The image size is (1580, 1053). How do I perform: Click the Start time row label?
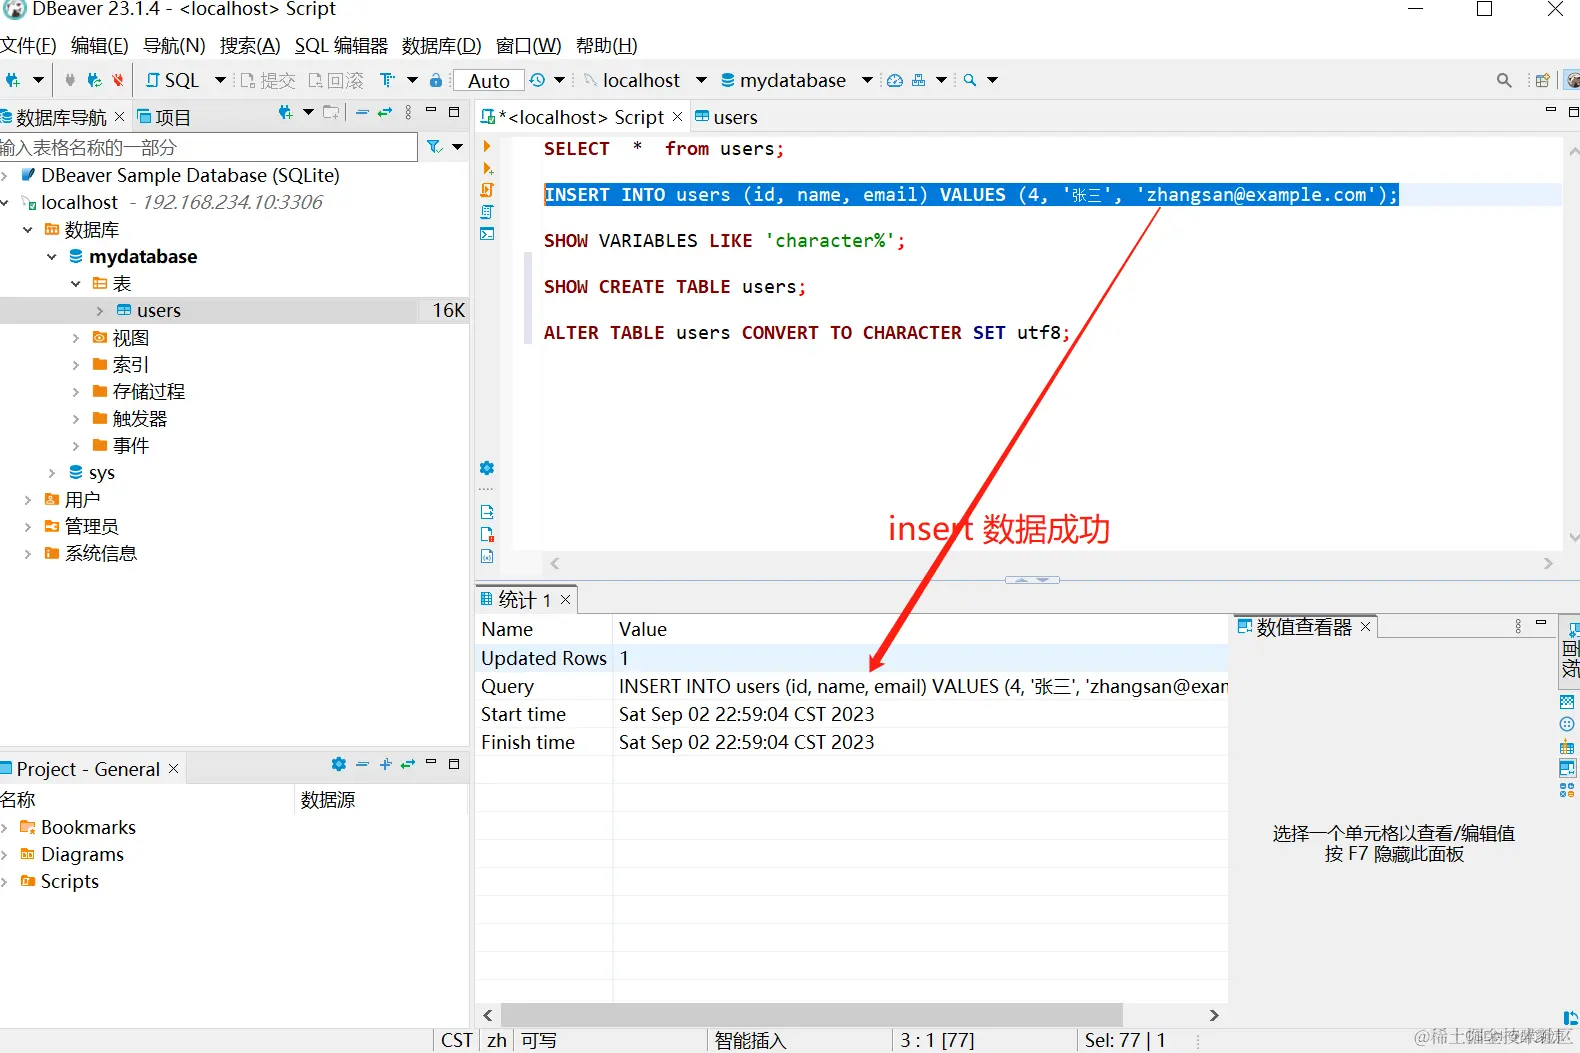pyautogui.click(x=523, y=714)
